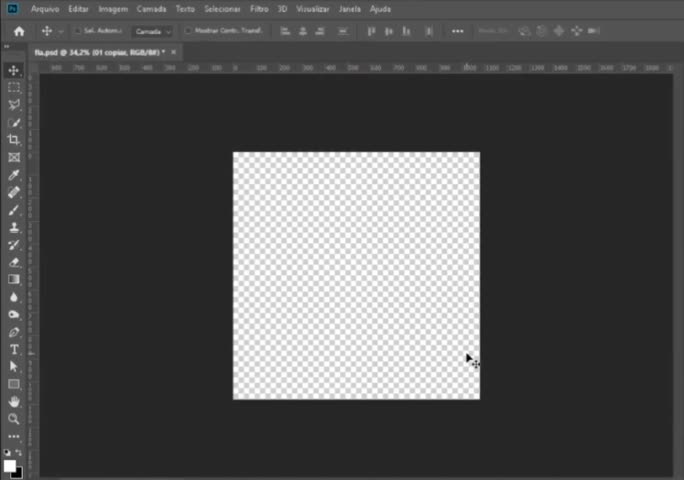Select the Dodge tool
Viewport: 684px width, 480px height.
(x=14, y=315)
